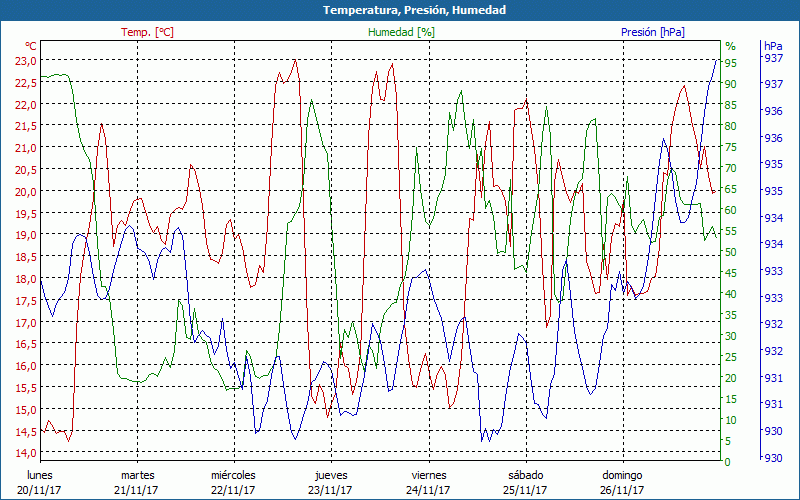This screenshot has height=500, width=800.
Task: Pick the martes 21/11/17 date label
Action: coord(137,482)
